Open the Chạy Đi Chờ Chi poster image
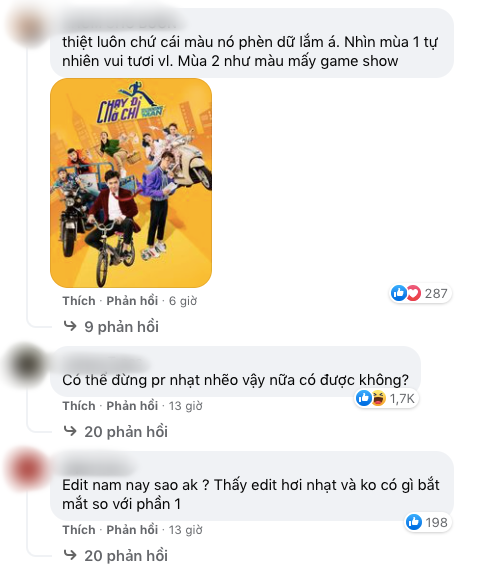Viewport: 493px width, 570px height. point(131,183)
